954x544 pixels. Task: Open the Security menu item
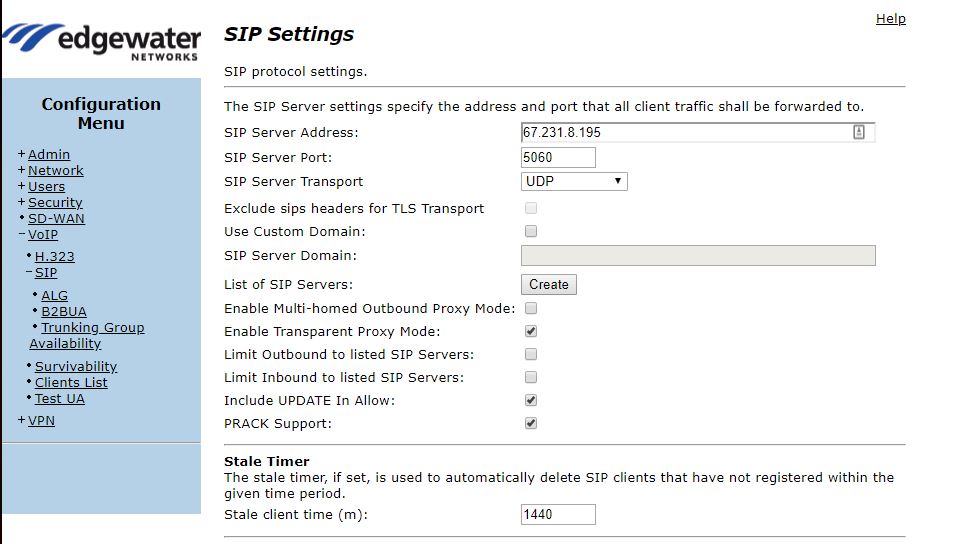(x=55, y=202)
